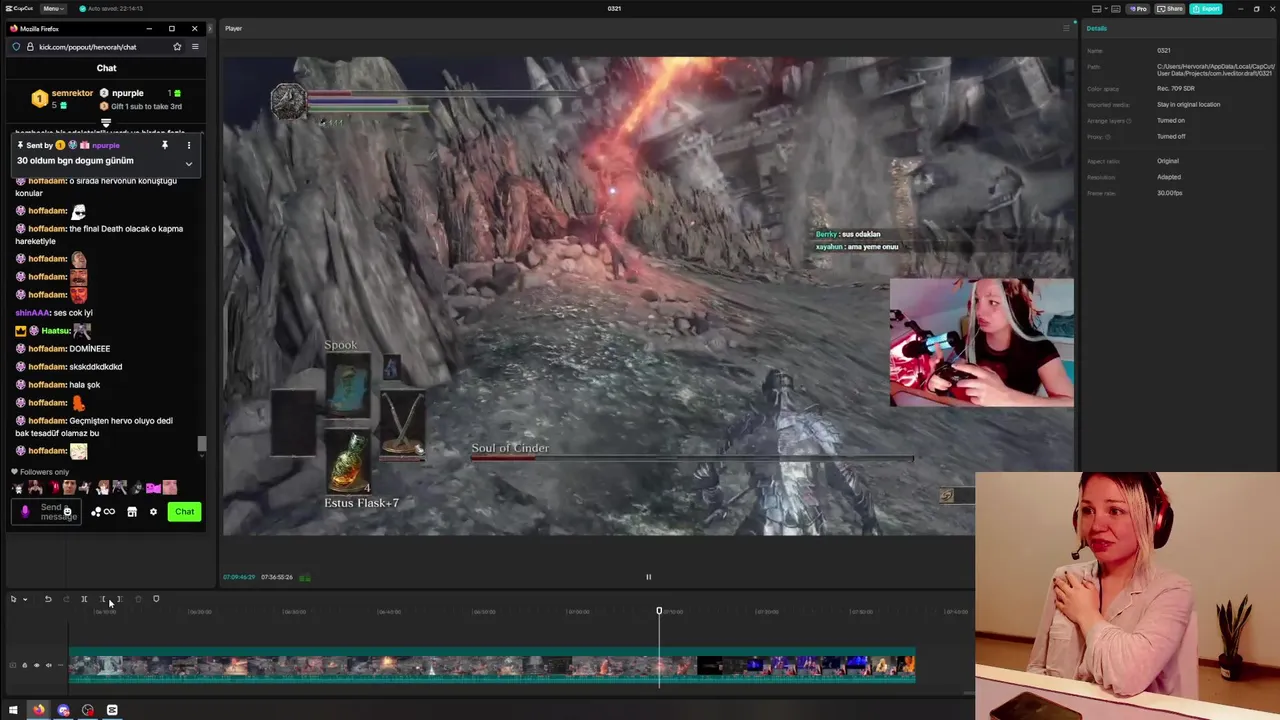The image size is (1280, 720).
Task: Bookmark the page with Firefox star icon
Action: click(x=177, y=47)
